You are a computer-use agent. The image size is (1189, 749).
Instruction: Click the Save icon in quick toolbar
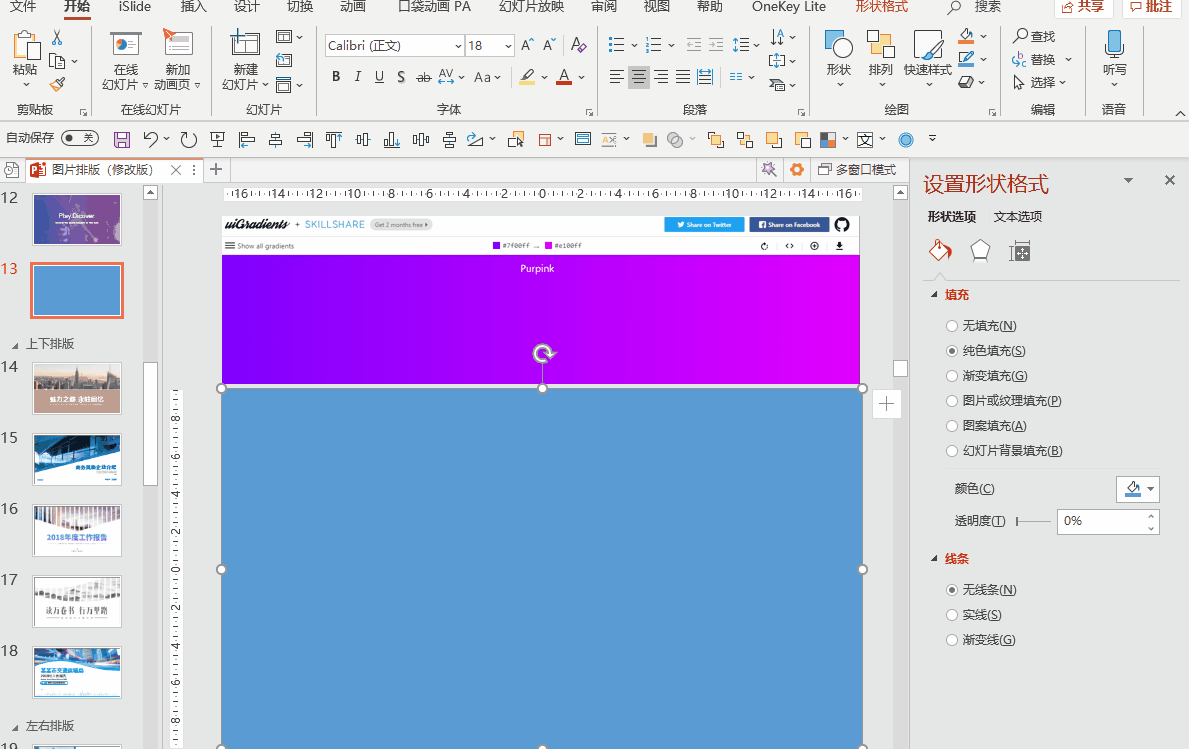coord(122,139)
